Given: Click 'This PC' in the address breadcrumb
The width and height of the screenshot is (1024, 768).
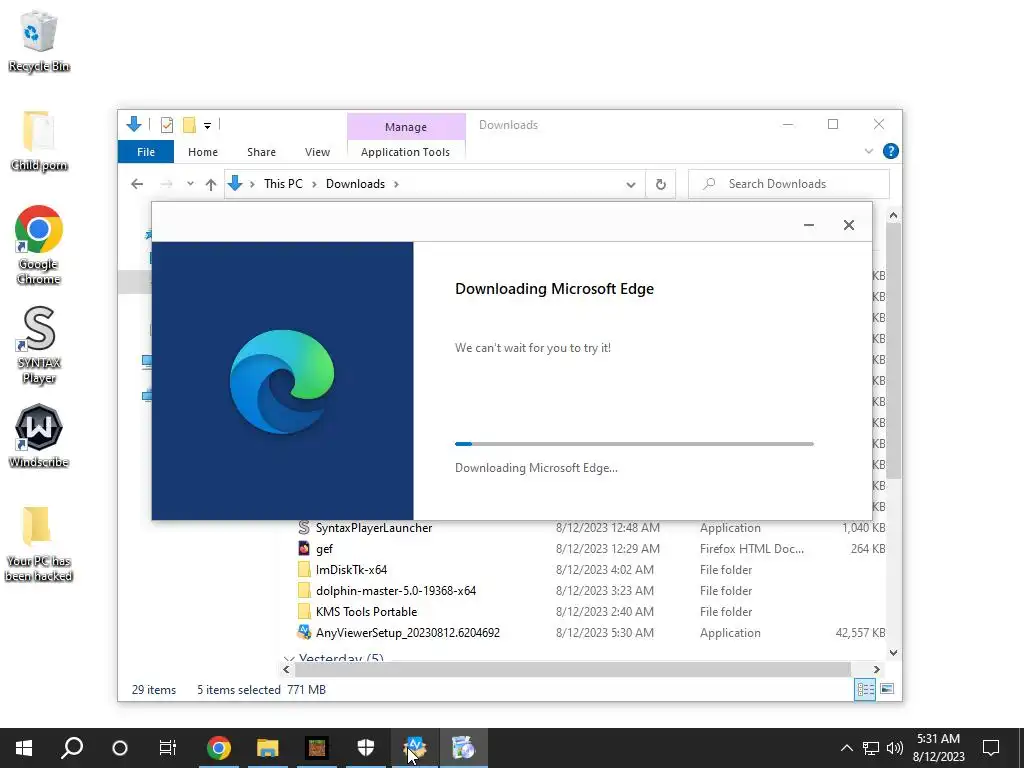Looking at the screenshot, I should (x=283, y=184).
